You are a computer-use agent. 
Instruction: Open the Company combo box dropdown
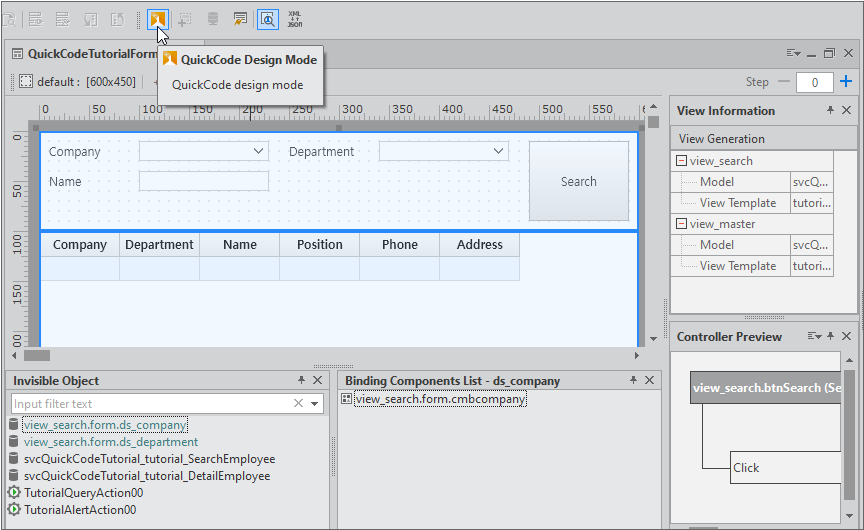(x=259, y=151)
